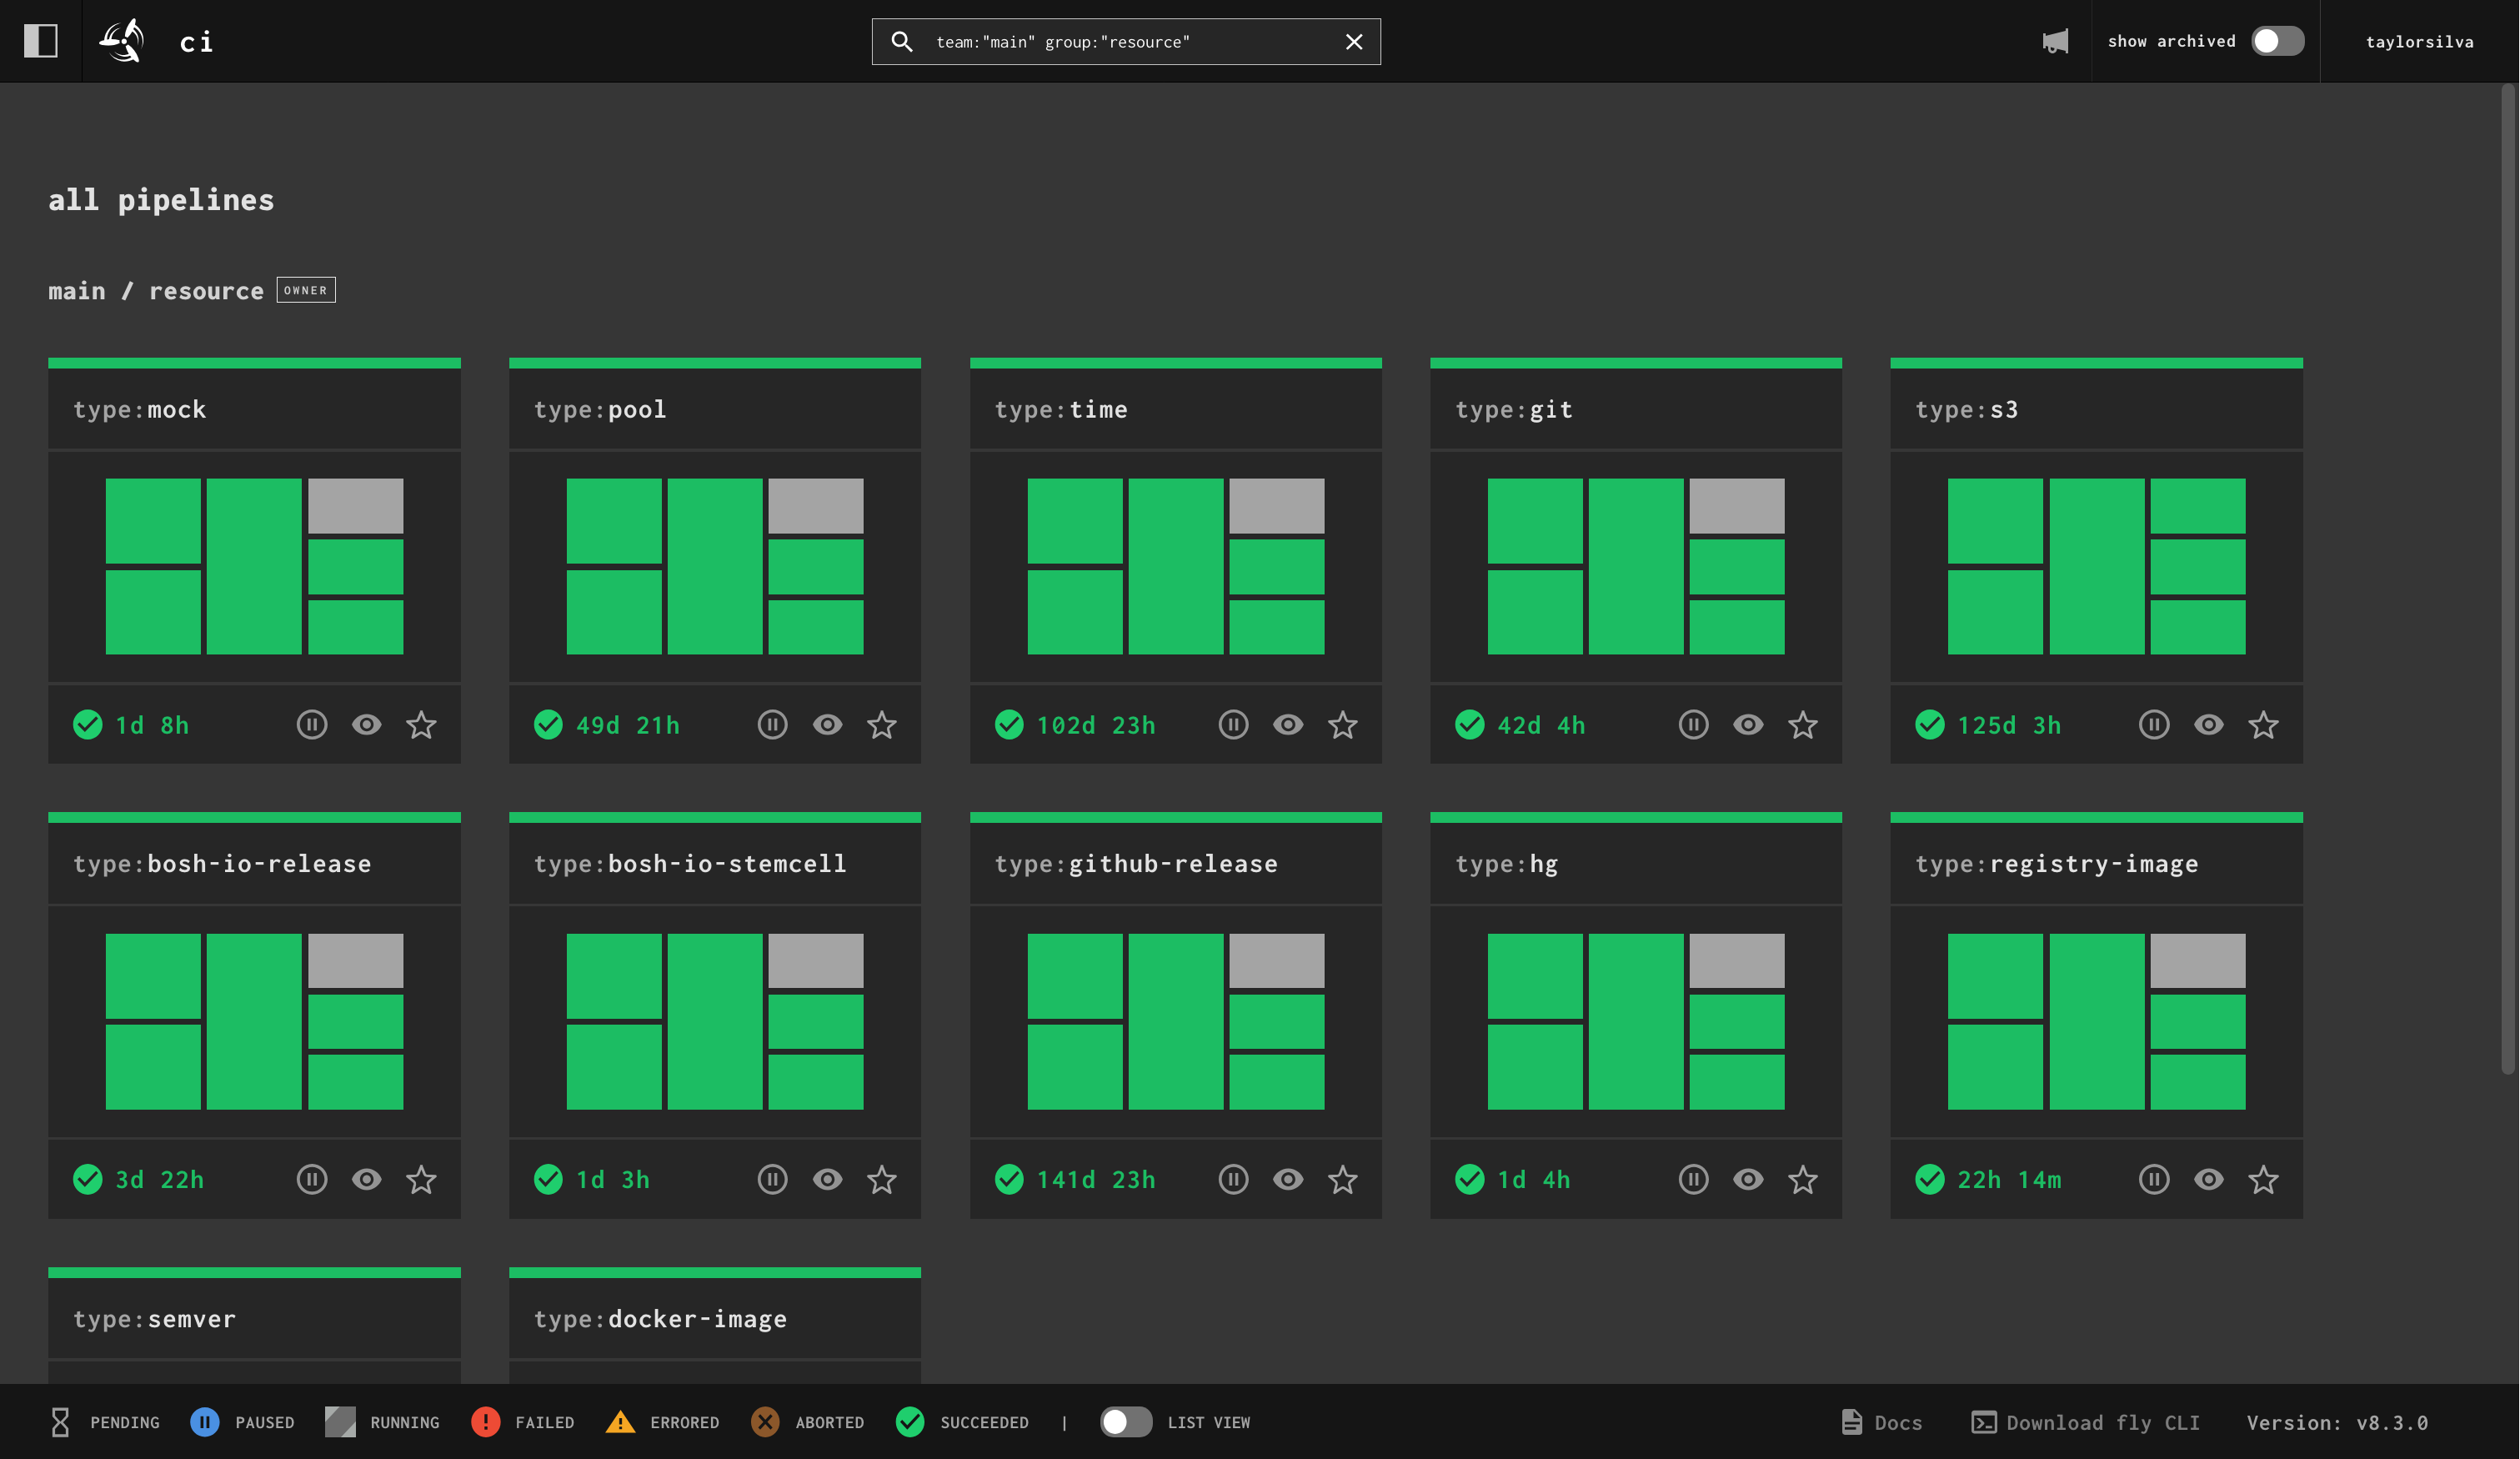Toggle the side bar panel icon
Image resolution: width=2520 pixels, height=1459 pixels.
click(41, 41)
